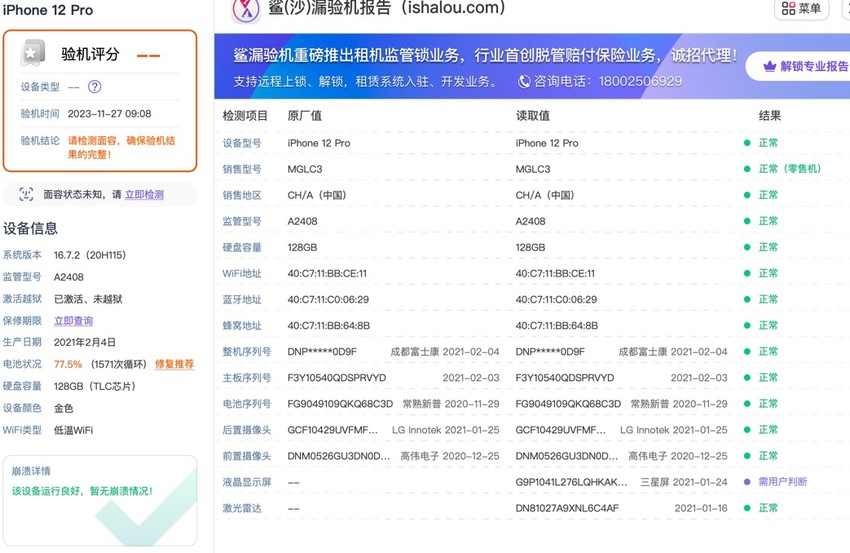Click the 设备信息 section heading
The image size is (850, 553).
tap(30, 228)
